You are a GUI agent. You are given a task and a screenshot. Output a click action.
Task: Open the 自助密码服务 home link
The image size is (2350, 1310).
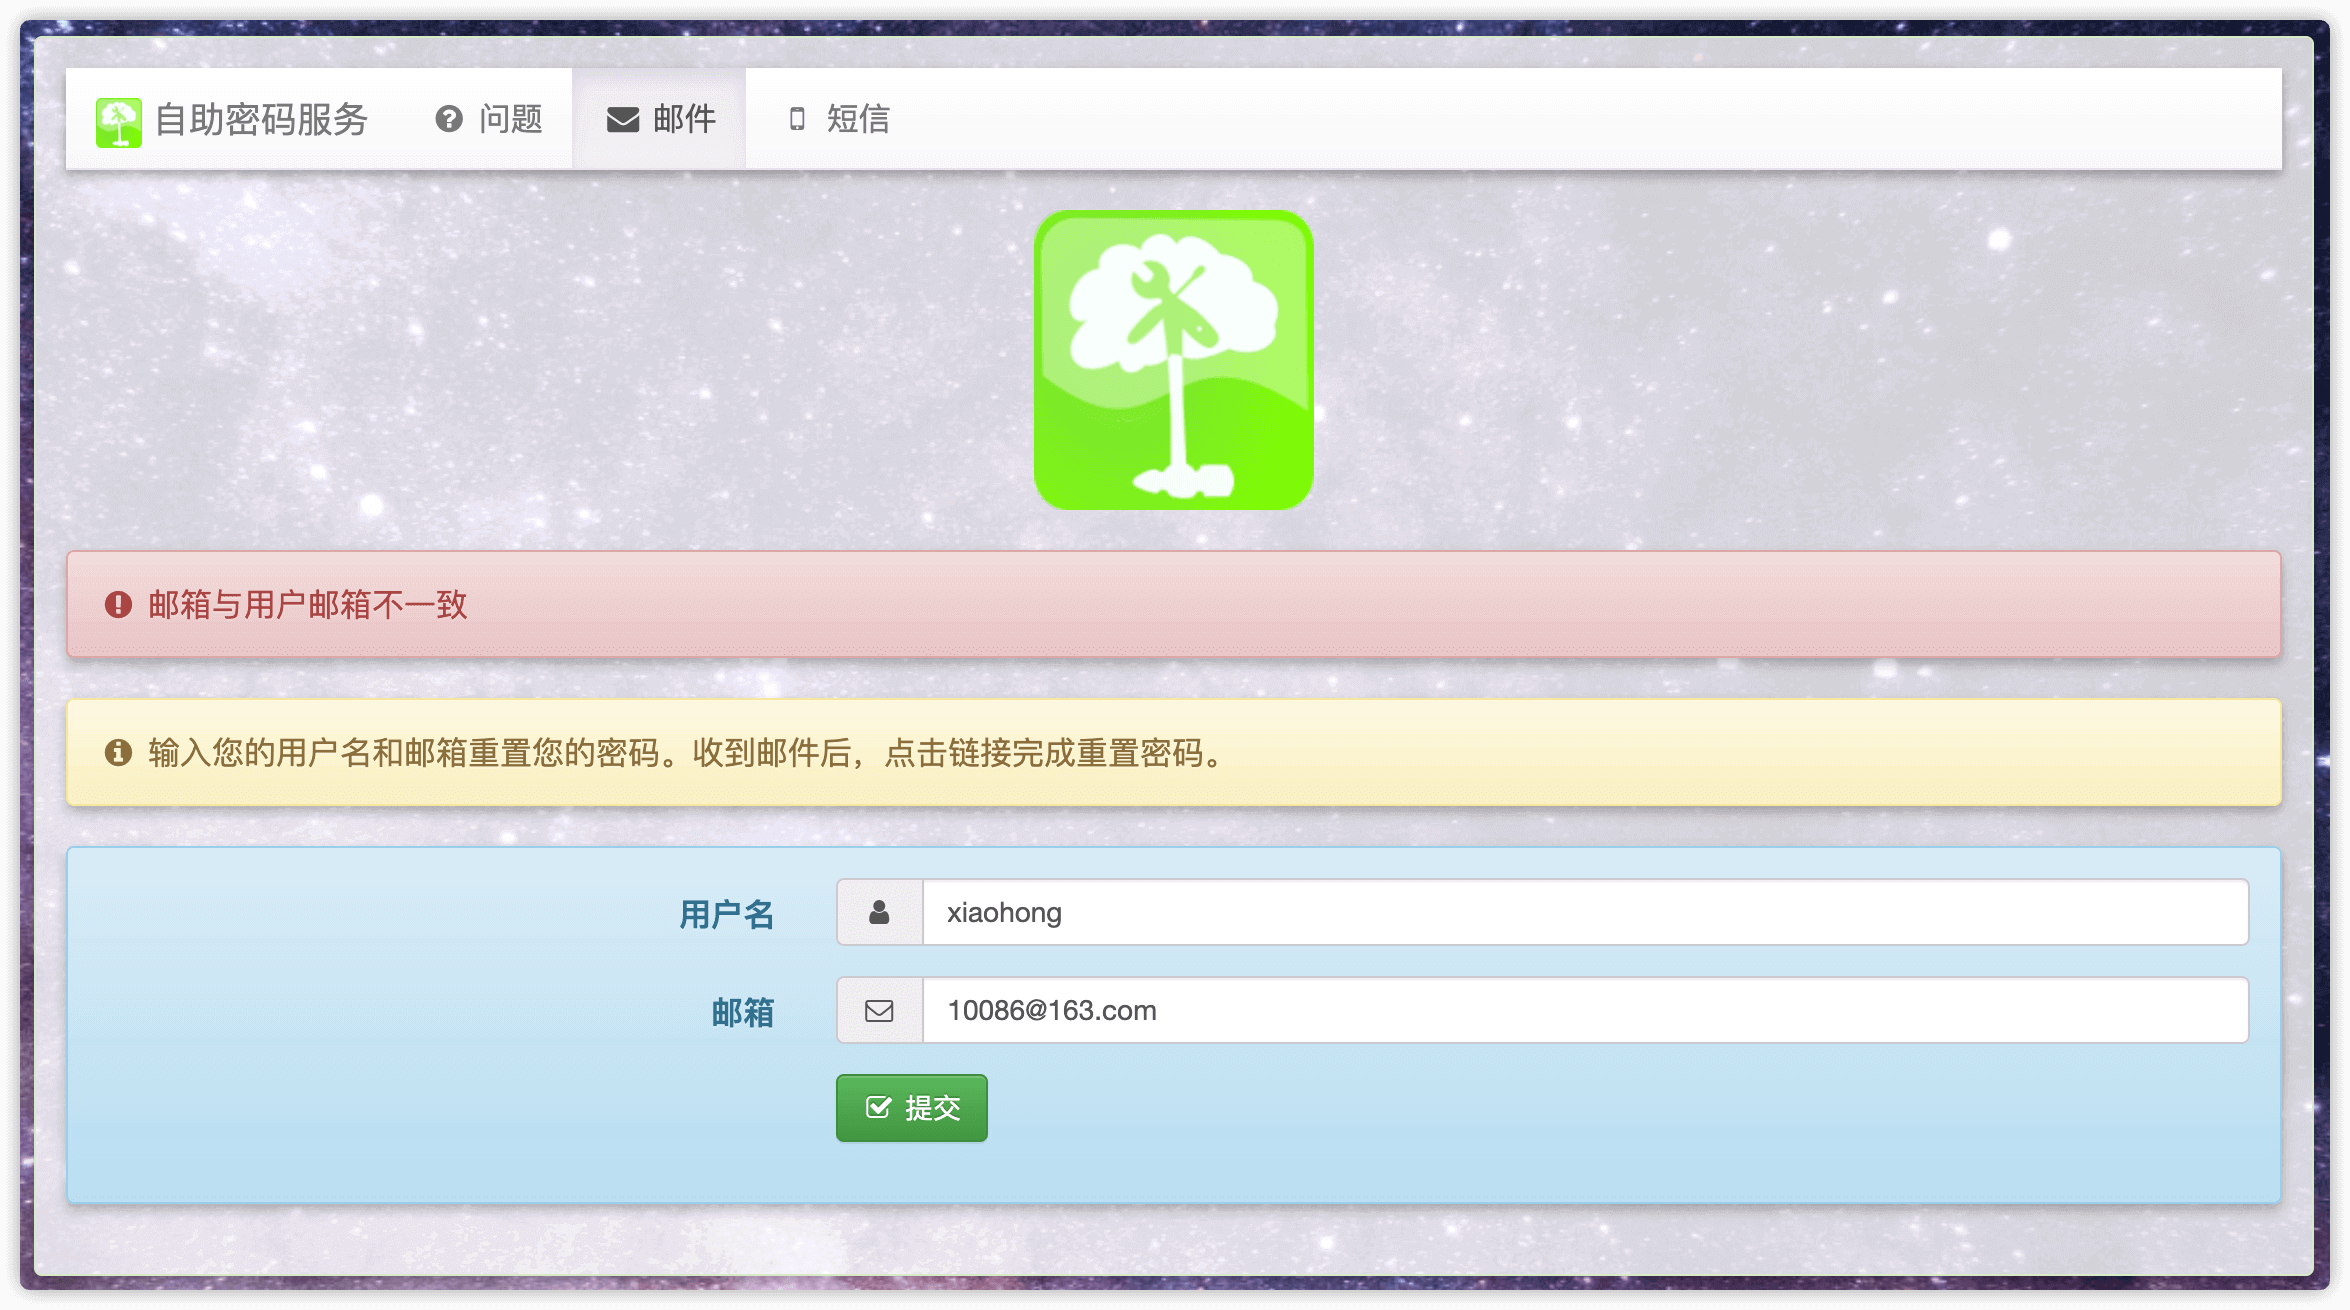pyautogui.click(x=262, y=120)
